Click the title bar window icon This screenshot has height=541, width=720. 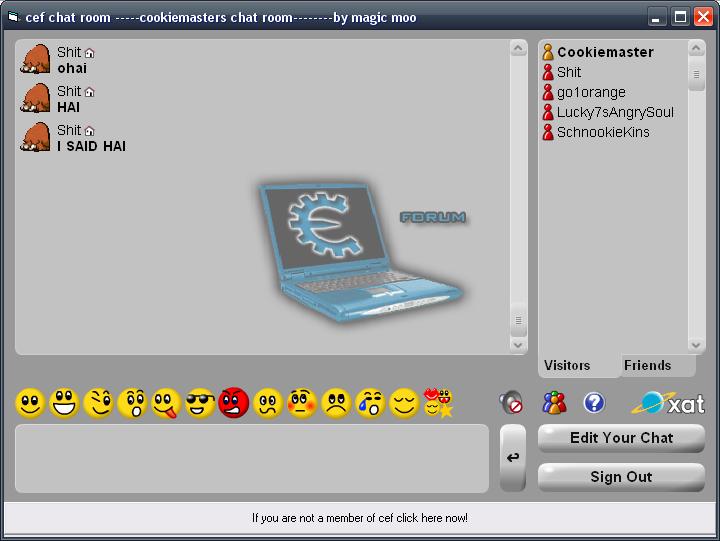coord(14,18)
